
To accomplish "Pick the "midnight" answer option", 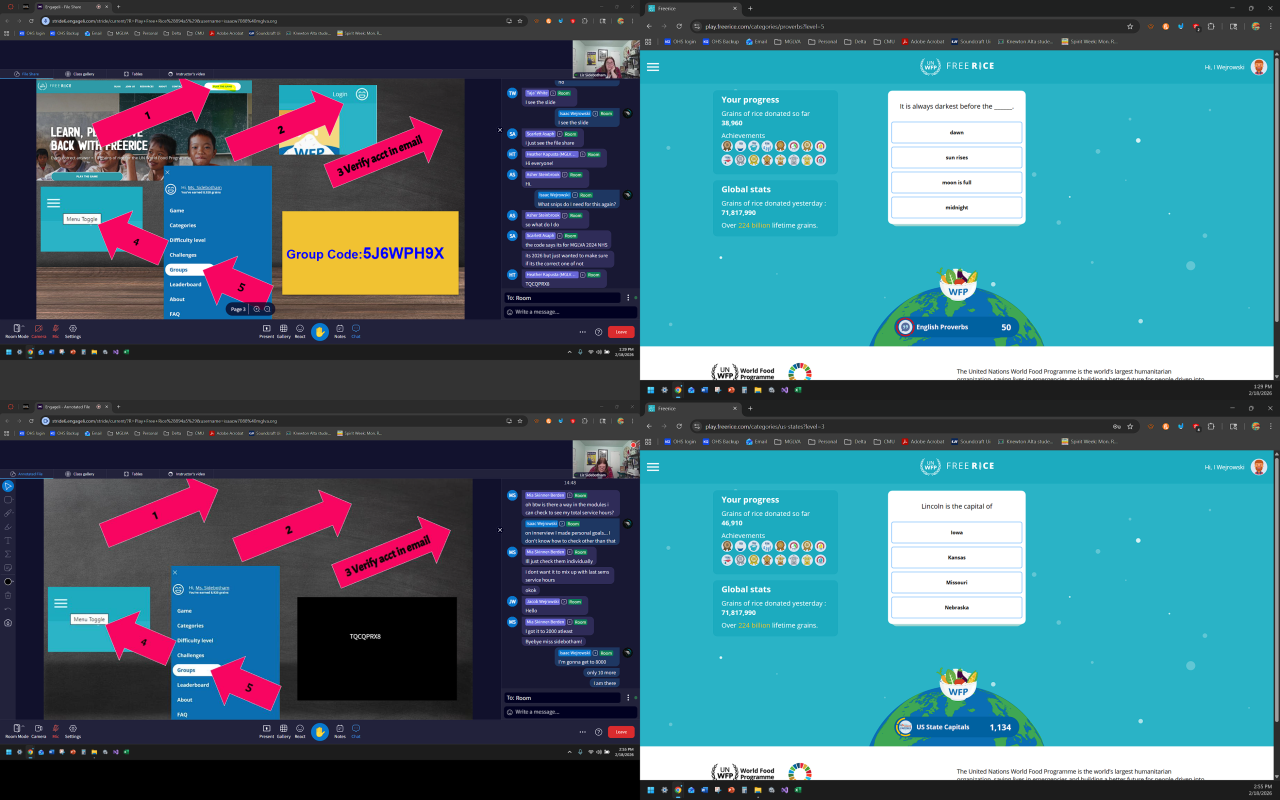I will 956,208.
